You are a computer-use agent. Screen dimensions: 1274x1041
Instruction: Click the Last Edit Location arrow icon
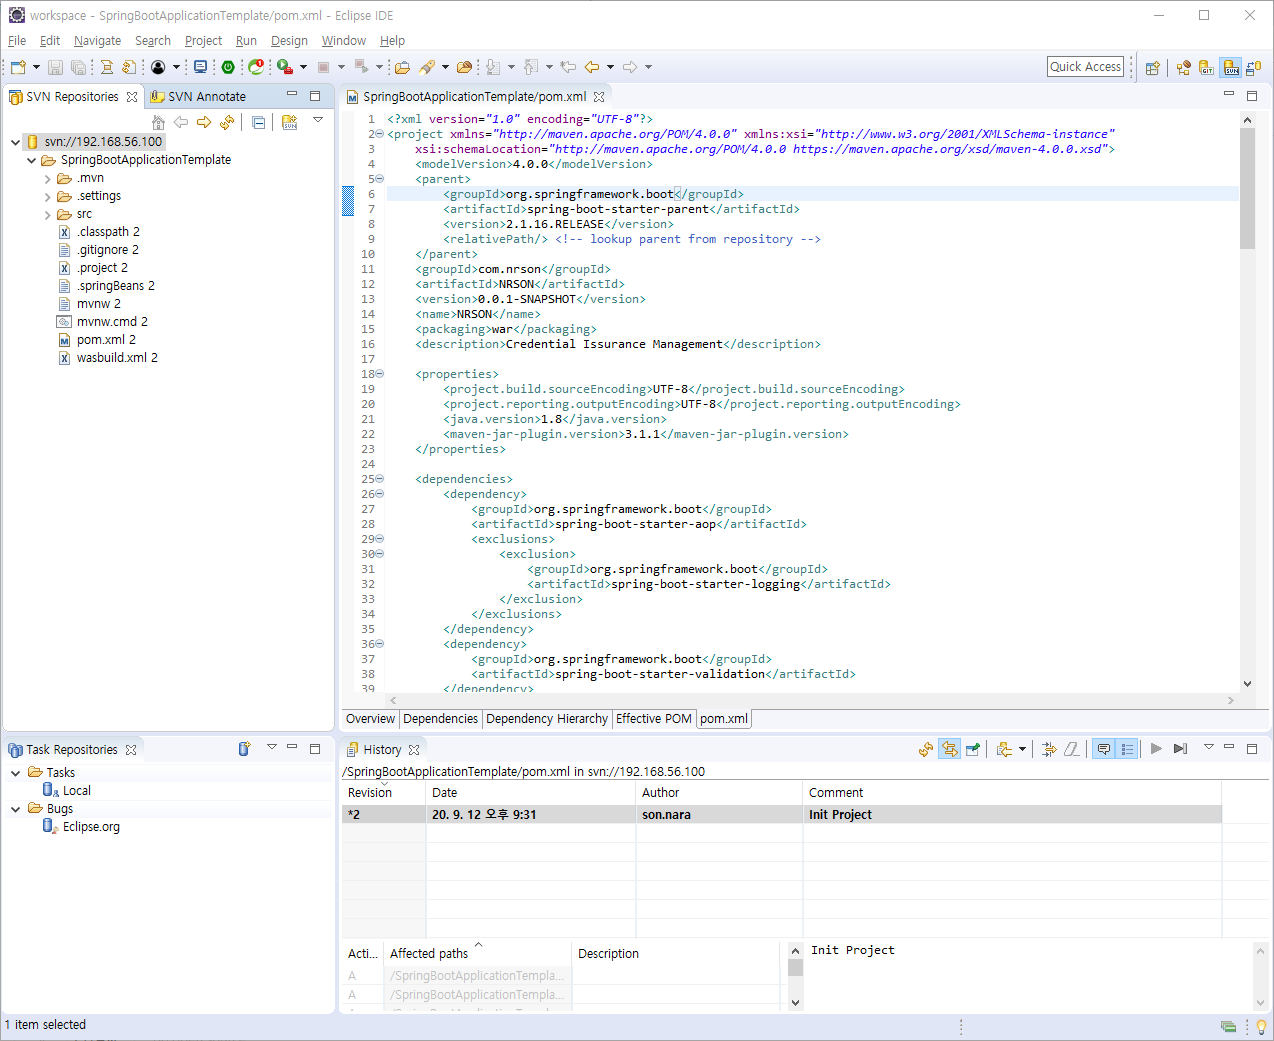(568, 67)
